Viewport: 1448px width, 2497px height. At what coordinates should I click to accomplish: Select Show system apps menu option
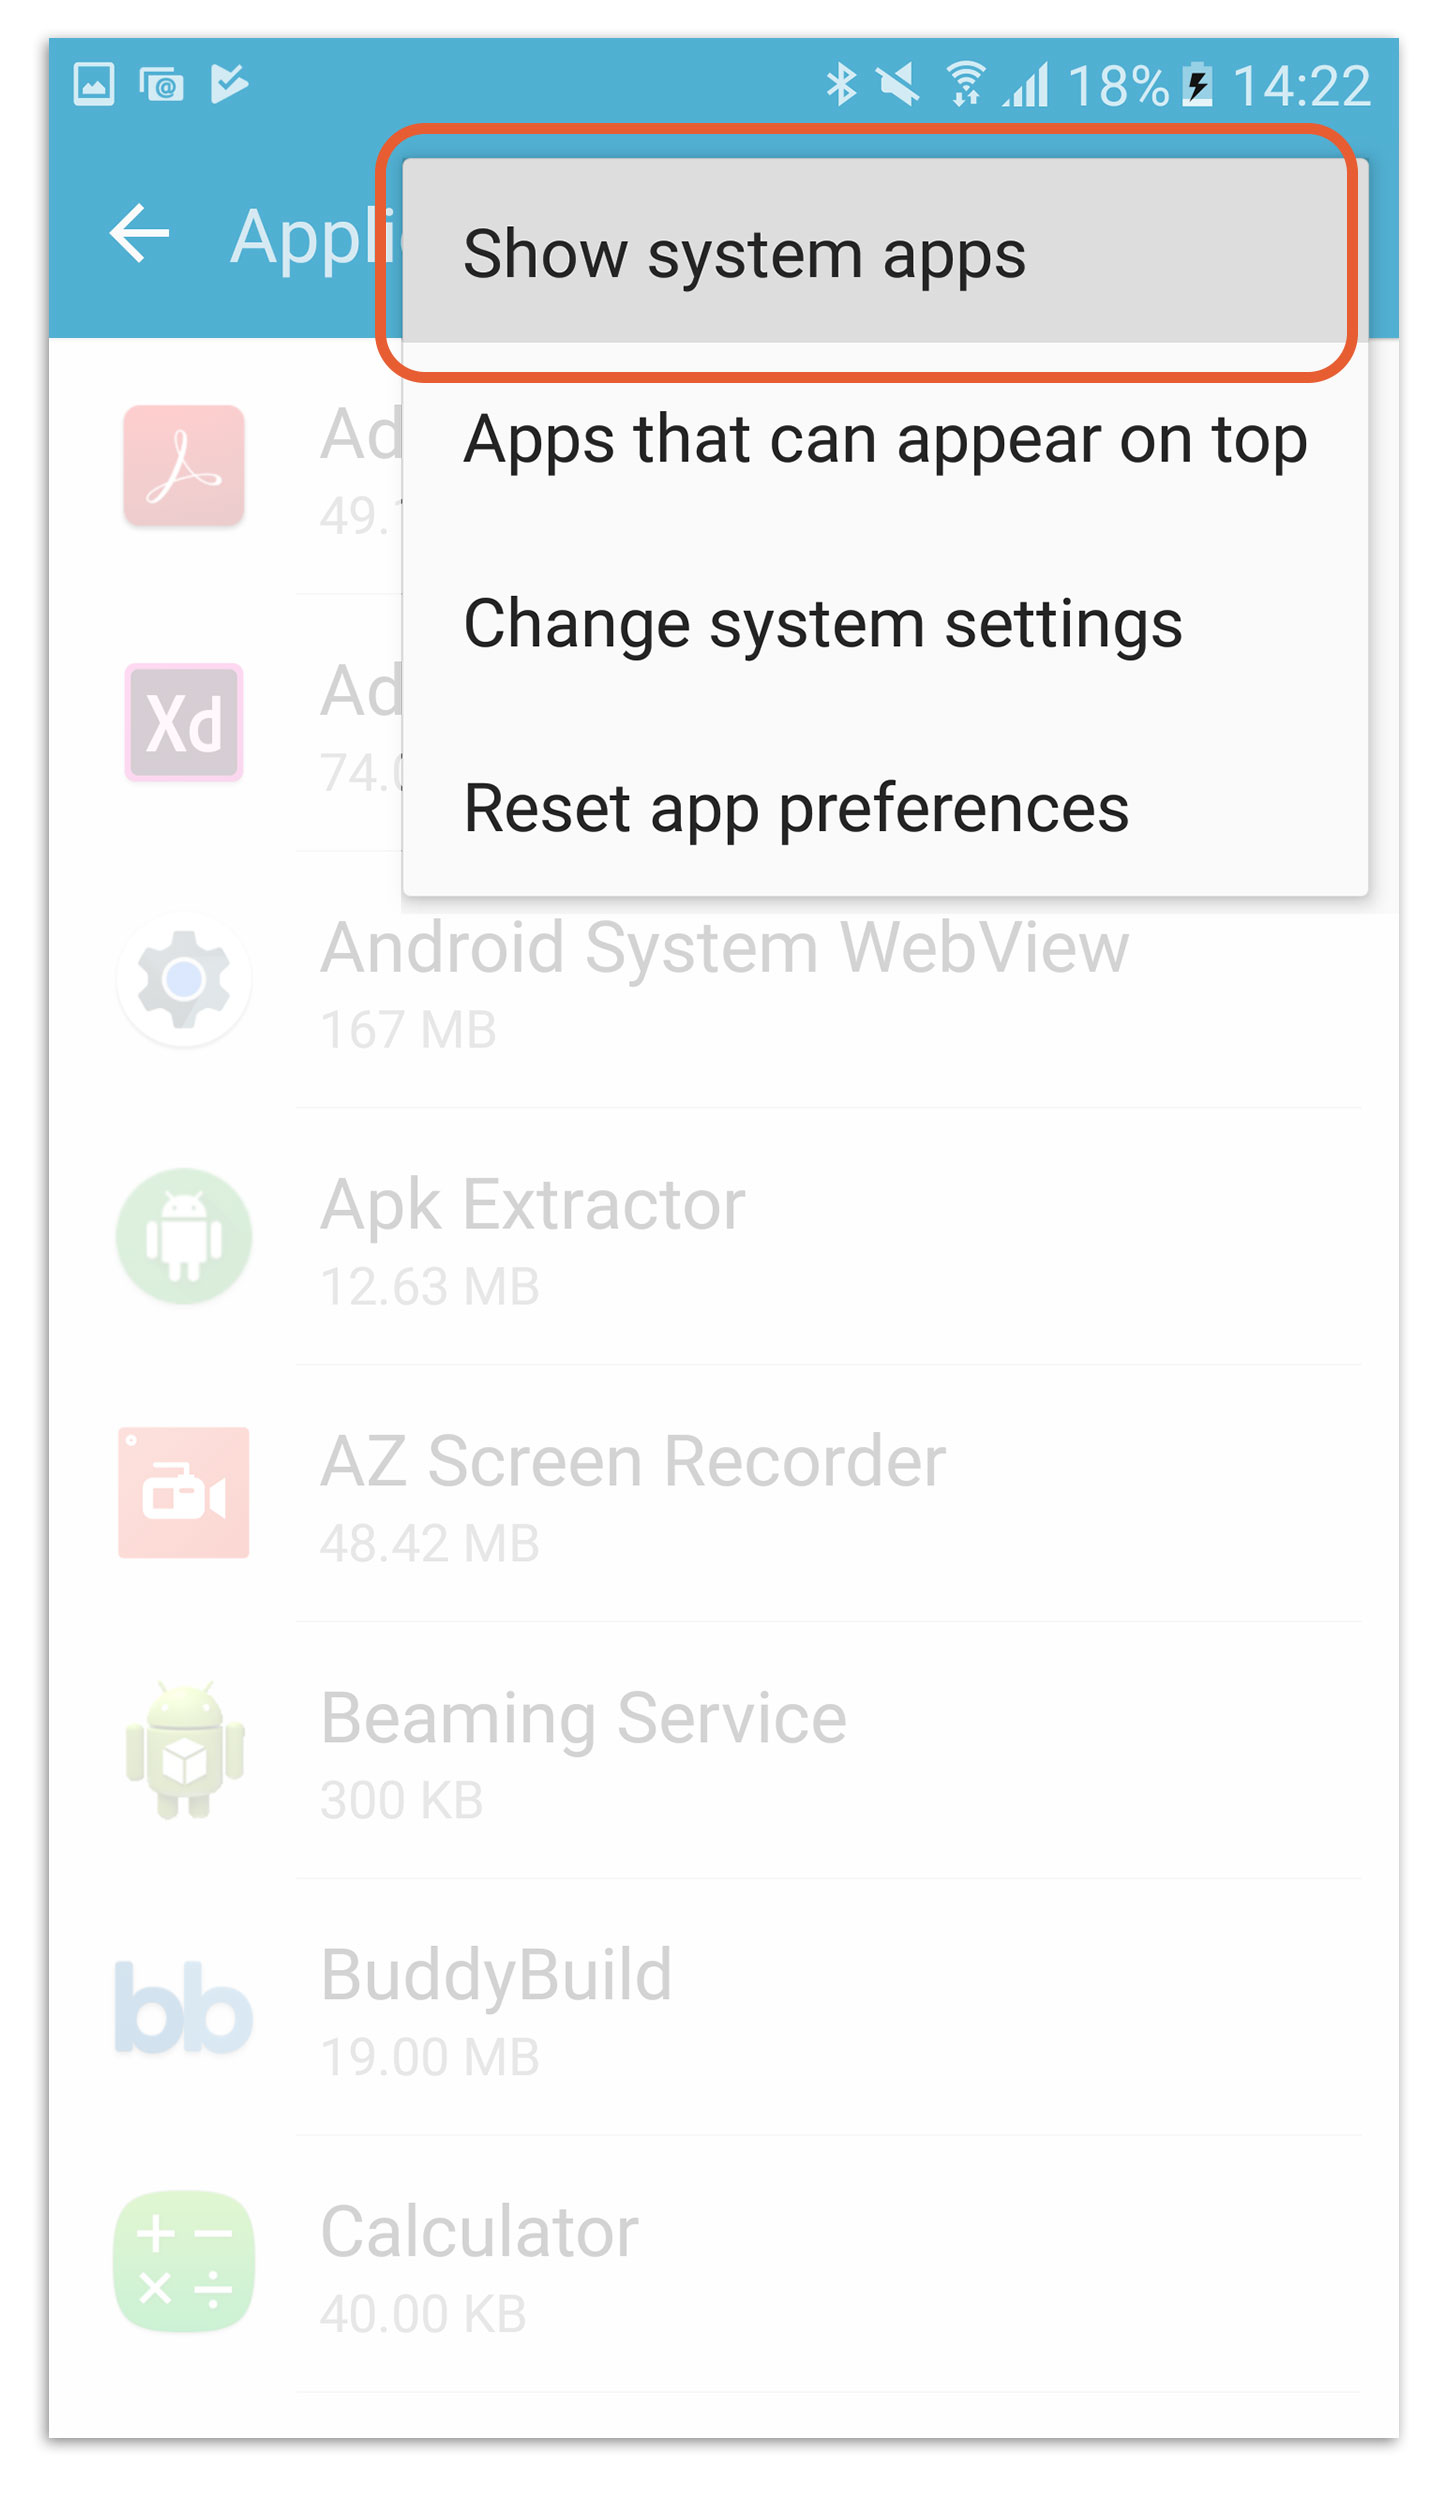(885, 252)
